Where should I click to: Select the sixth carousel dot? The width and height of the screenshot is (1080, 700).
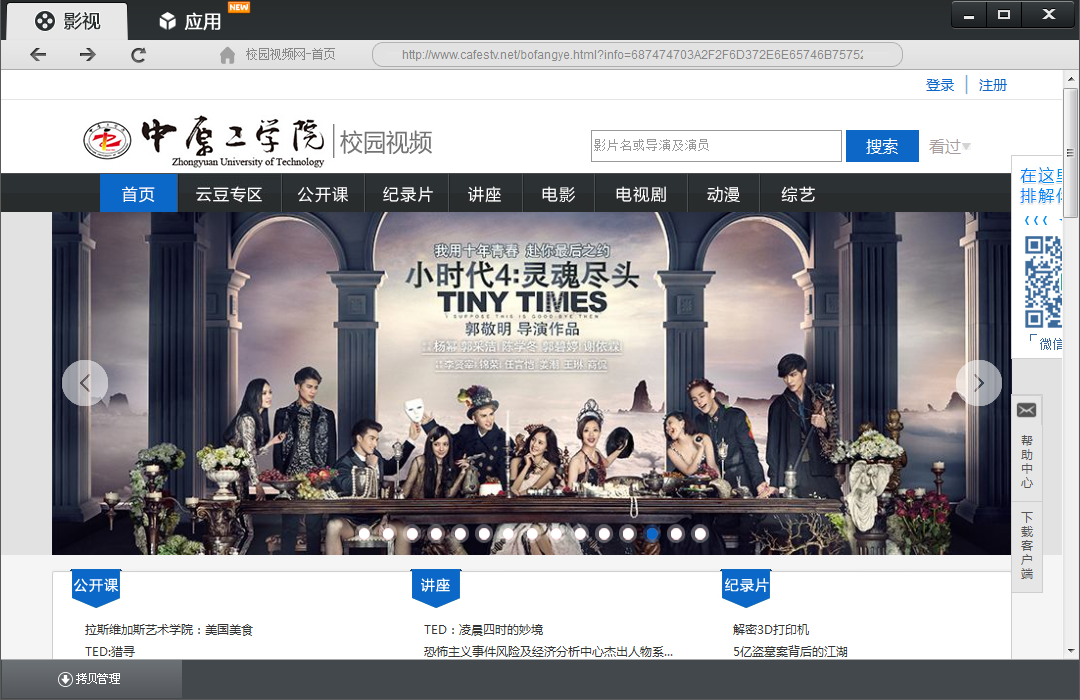pos(484,533)
